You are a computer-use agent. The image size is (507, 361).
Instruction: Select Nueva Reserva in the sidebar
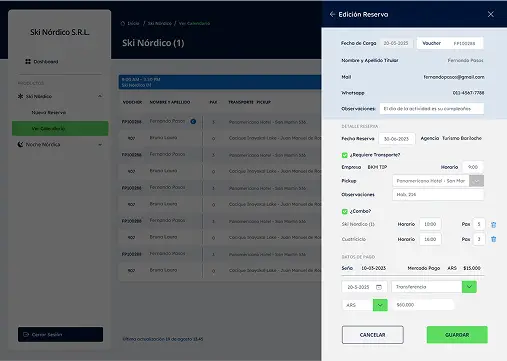coord(49,112)
